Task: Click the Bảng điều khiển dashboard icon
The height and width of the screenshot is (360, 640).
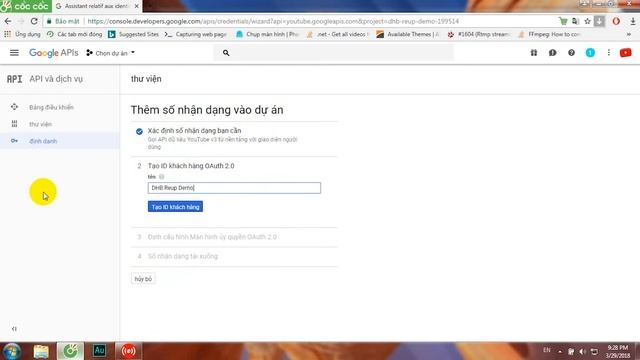Action: (x=14, y=107)
